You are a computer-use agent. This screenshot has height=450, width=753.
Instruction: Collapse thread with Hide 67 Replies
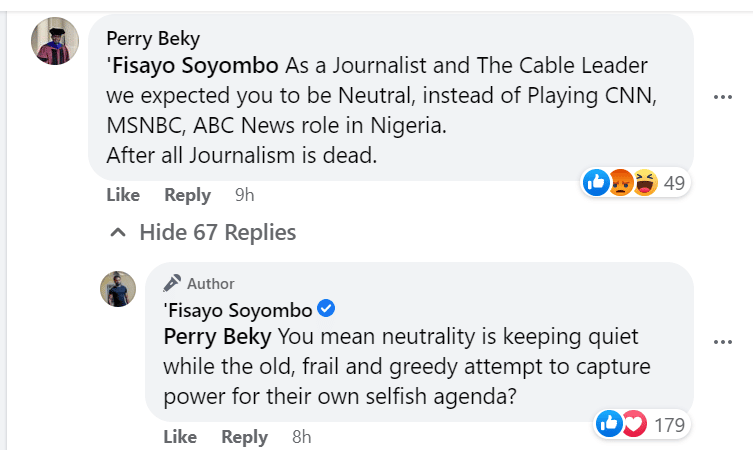206,233
